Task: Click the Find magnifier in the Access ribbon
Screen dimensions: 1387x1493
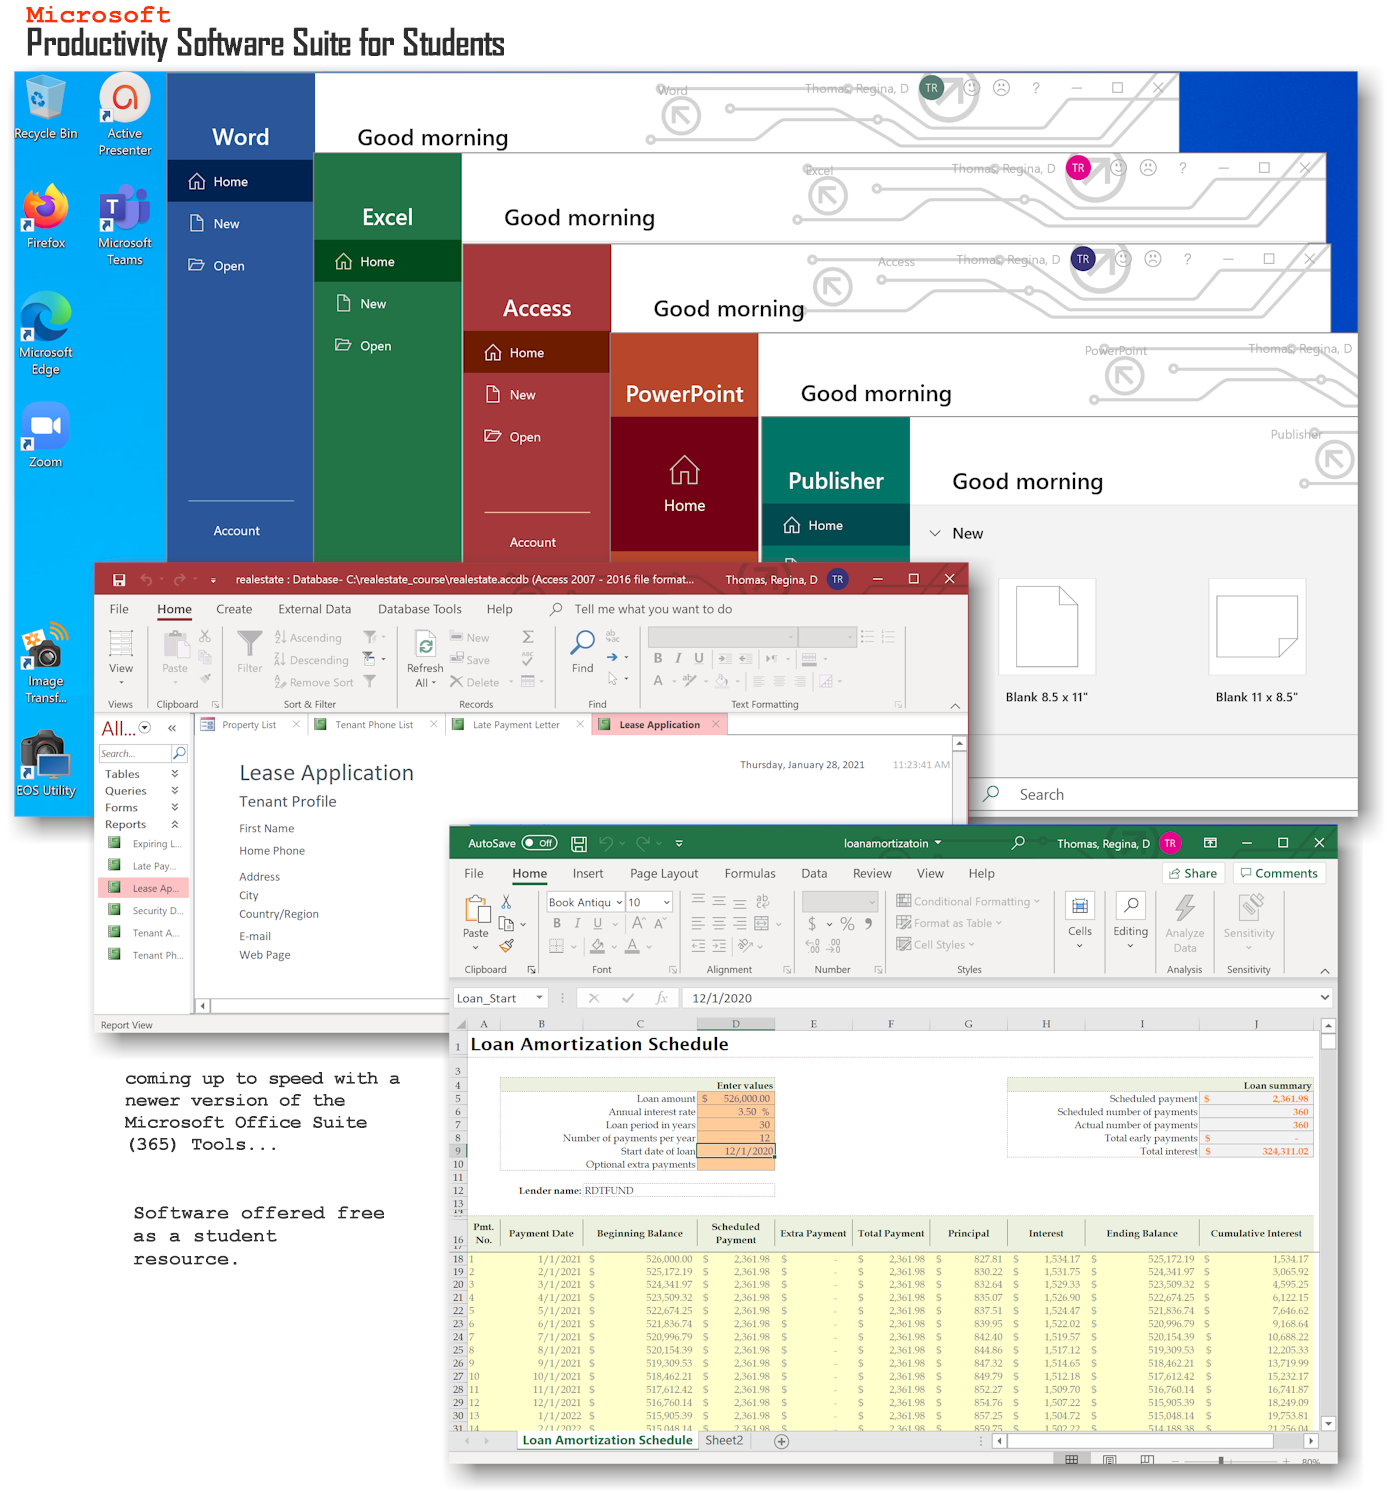Action: pyautogui.click(x=583, y=643)
